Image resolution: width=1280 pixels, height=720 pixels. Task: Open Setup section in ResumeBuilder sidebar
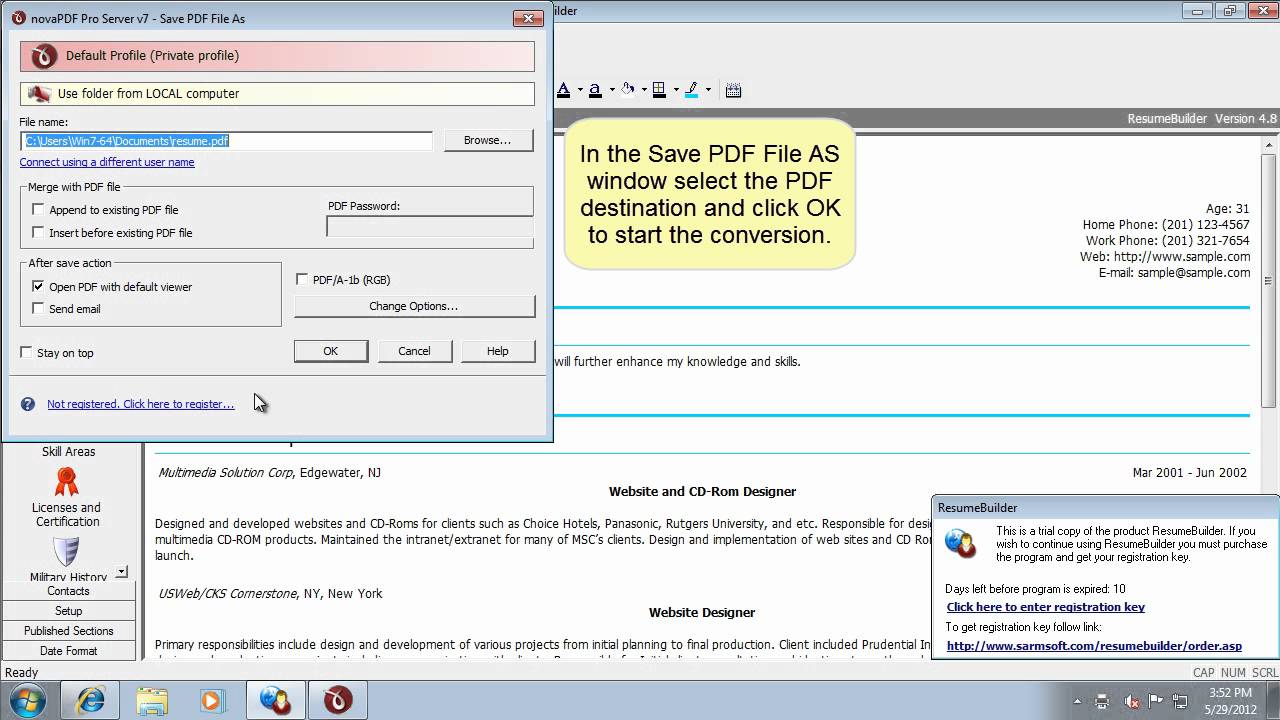pyautogui.click(x=69, y=611)
